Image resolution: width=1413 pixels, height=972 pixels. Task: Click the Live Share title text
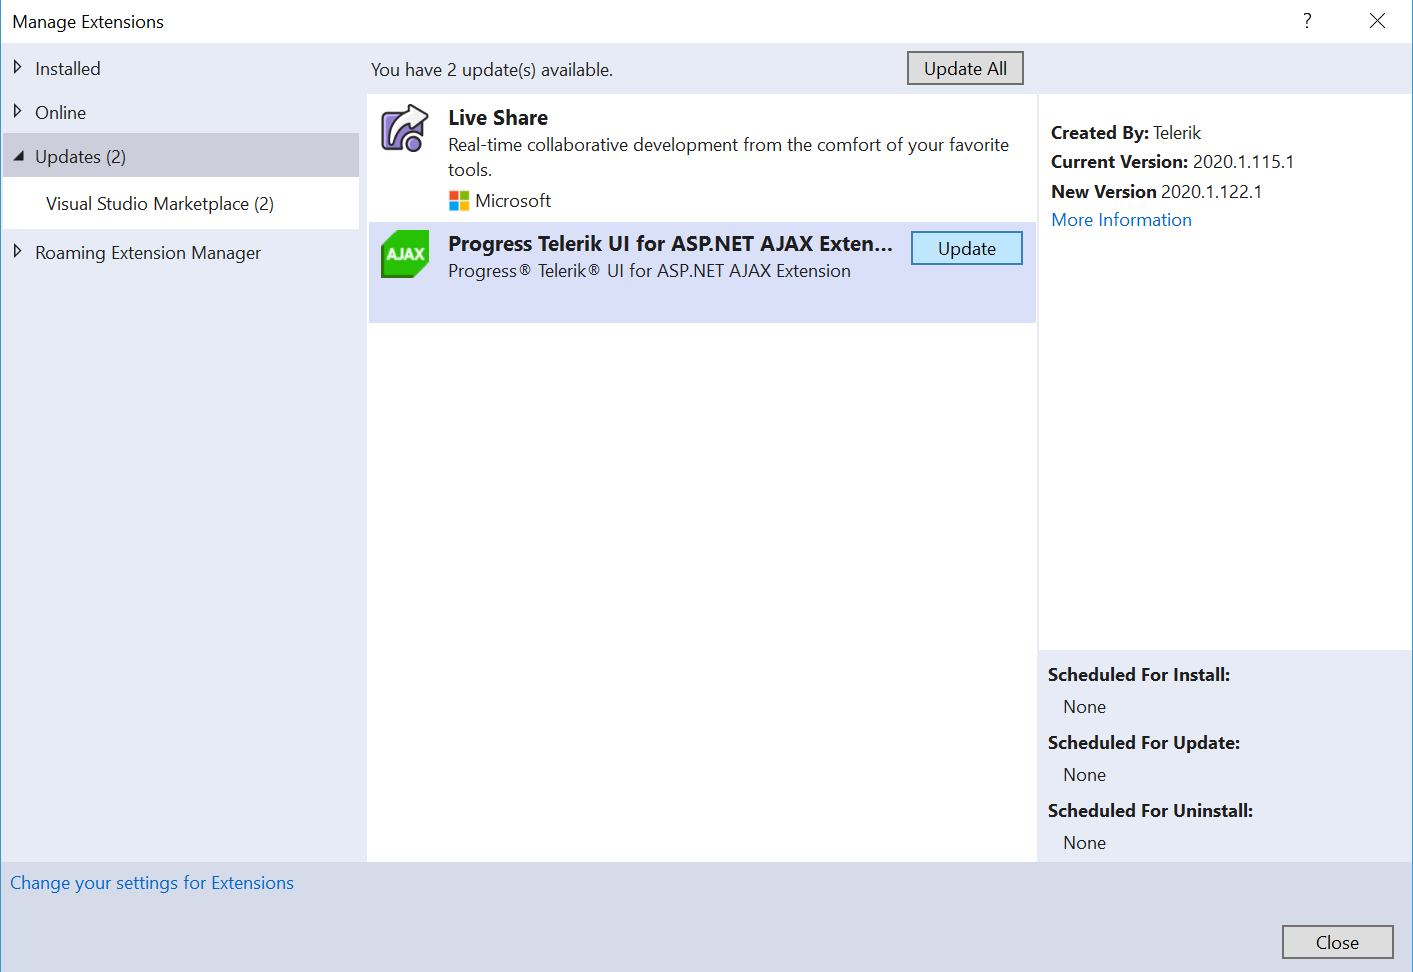coord(497,117)
